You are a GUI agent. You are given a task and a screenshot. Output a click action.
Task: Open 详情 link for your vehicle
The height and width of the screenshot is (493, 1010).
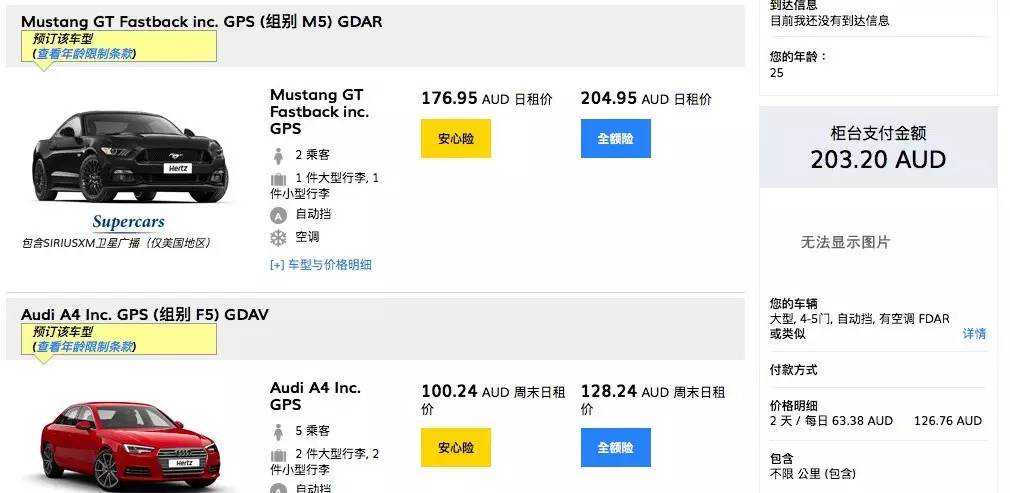[x=974, y=334]
